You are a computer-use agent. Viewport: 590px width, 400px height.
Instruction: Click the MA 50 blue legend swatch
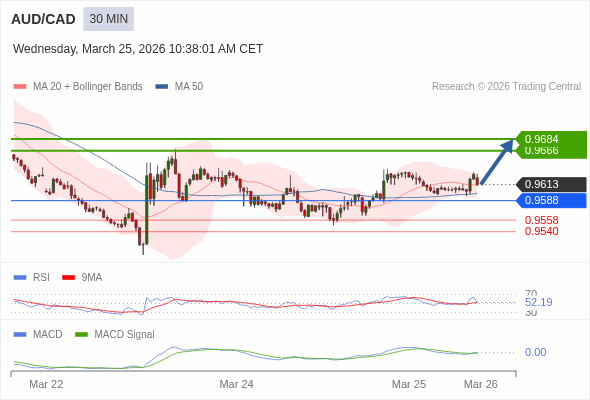click(x=162, y=87)
